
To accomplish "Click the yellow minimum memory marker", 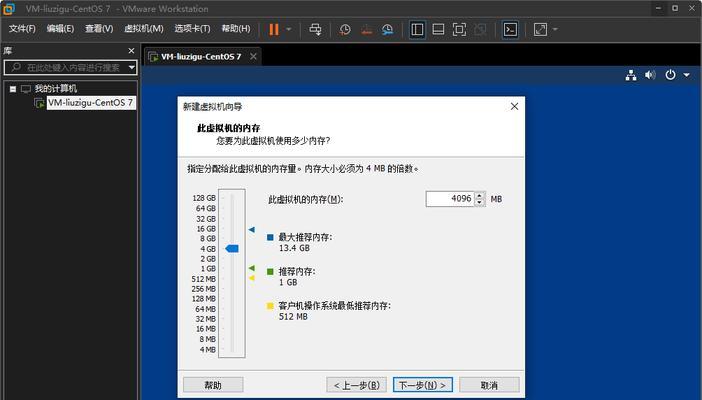I will click(252, 278).
